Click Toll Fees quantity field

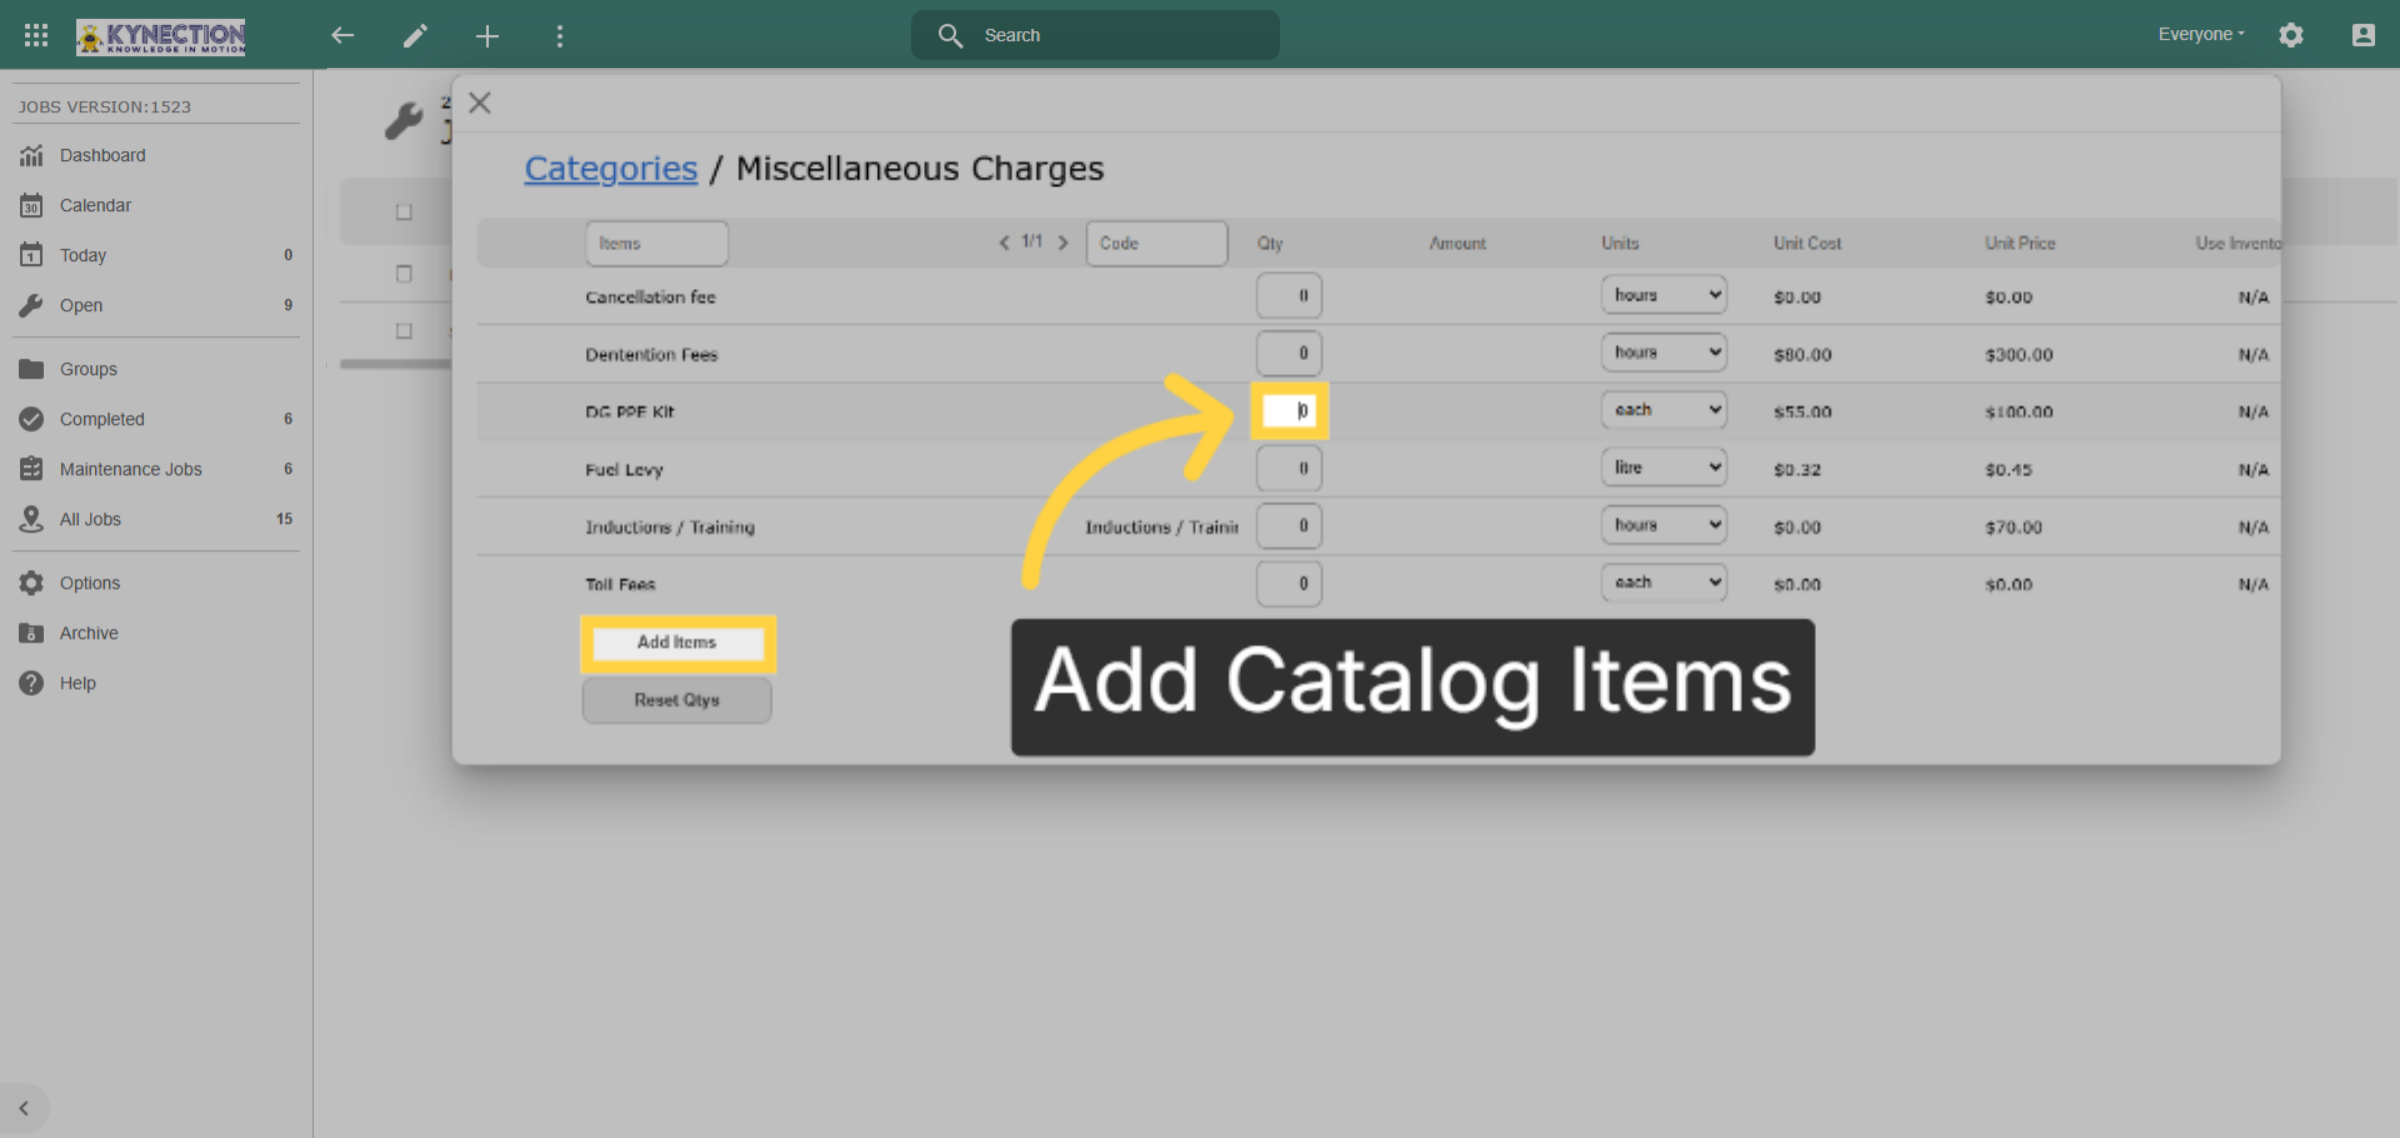1289,583
